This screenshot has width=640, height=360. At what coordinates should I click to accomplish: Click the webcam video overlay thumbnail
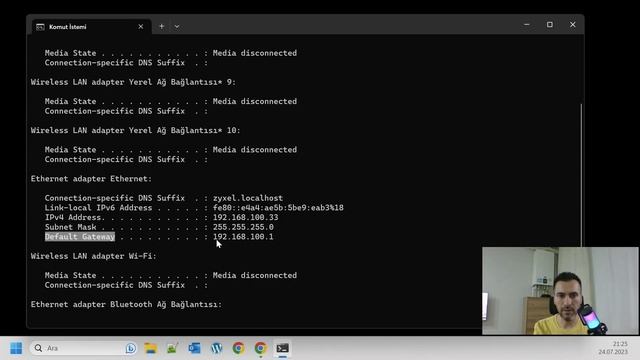point(560,291)
